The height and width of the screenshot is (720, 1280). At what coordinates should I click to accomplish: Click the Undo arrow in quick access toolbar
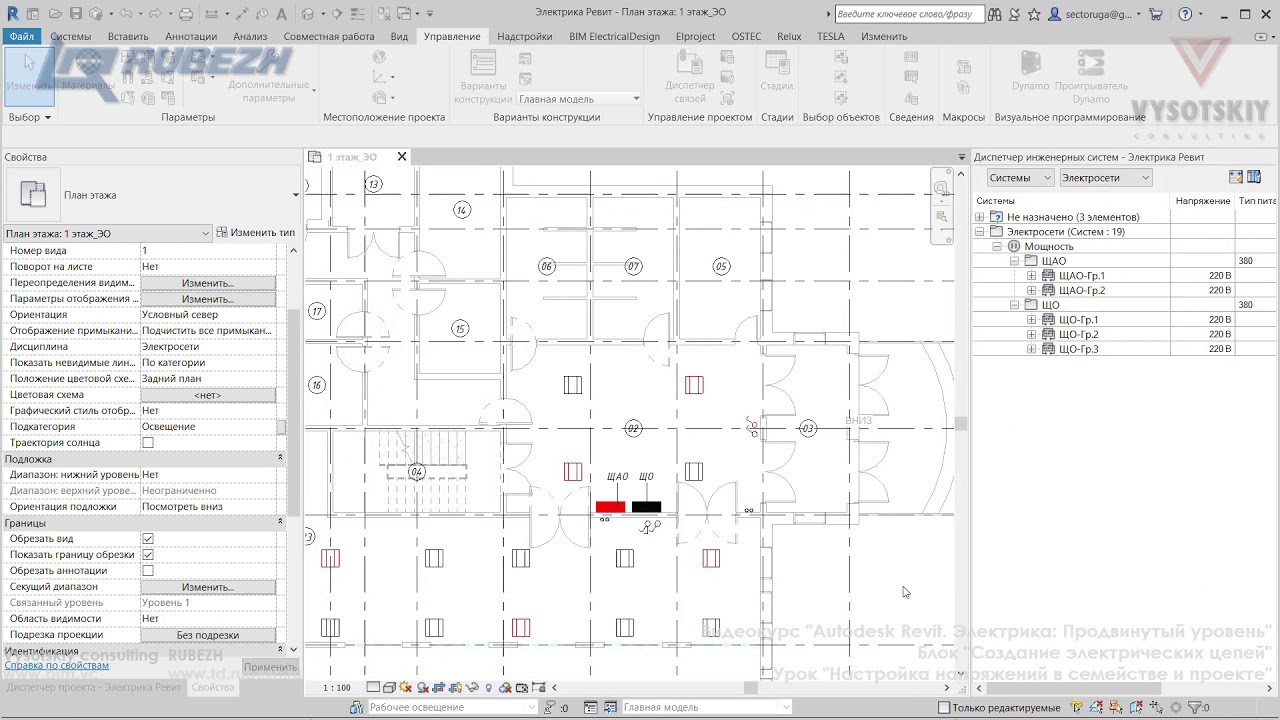pyautogui.click(x=125, y=14)
